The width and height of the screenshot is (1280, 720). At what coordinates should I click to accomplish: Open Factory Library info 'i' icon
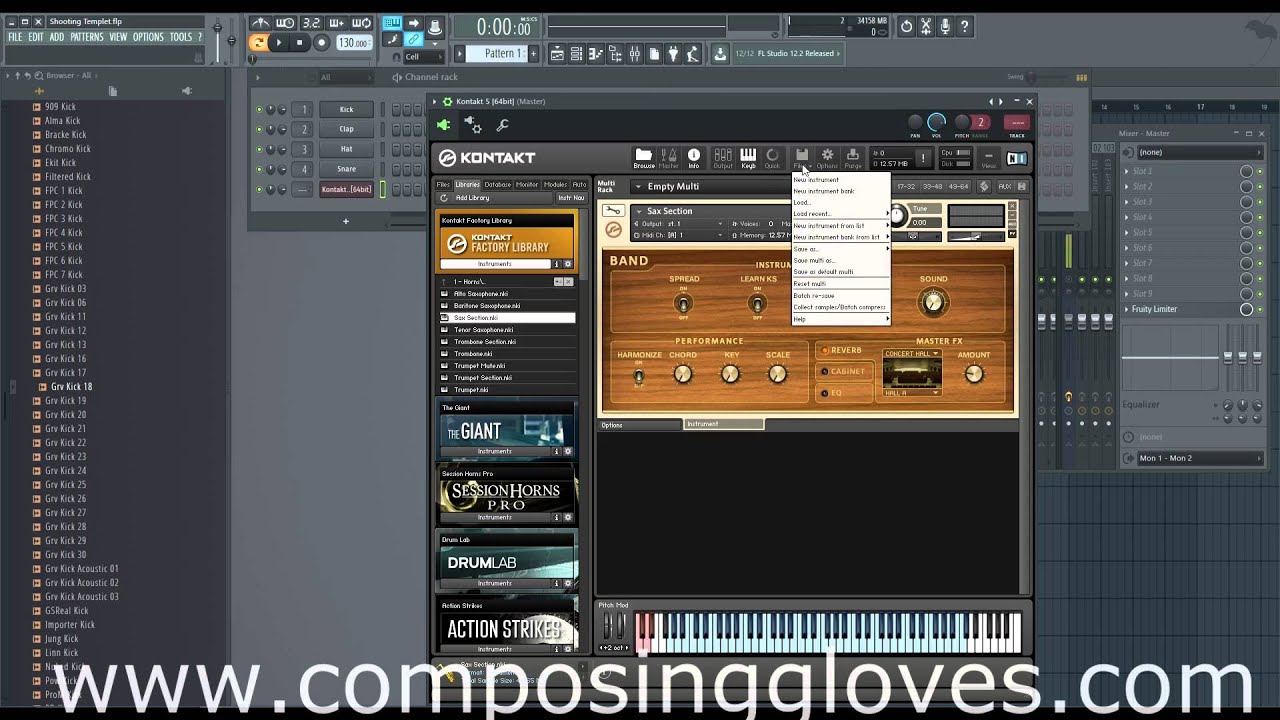tap(557, 264)
